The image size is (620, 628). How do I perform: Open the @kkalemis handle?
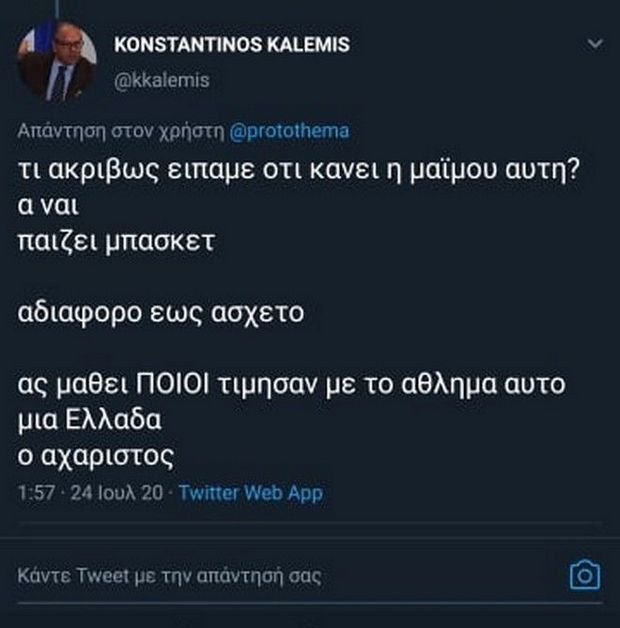[162, 80]
